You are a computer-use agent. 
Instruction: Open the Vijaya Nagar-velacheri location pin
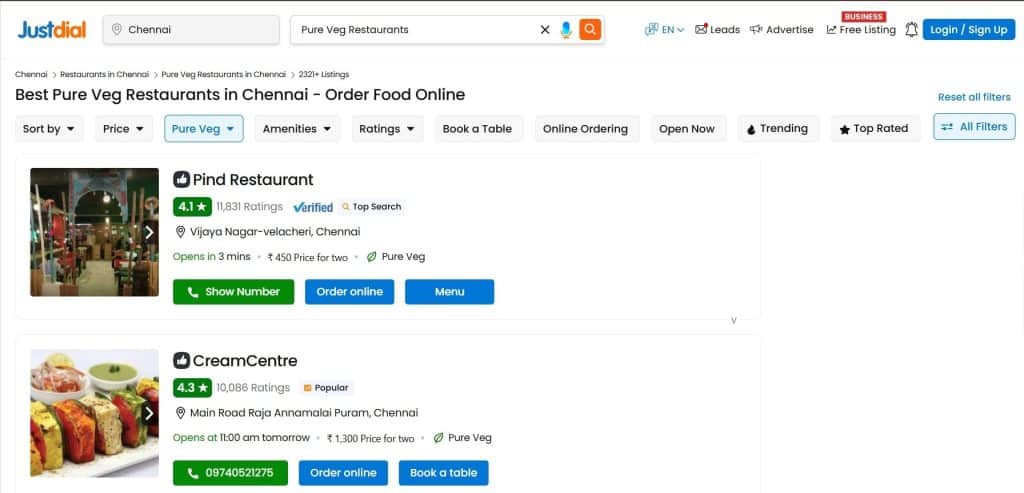tap(181, 232)
